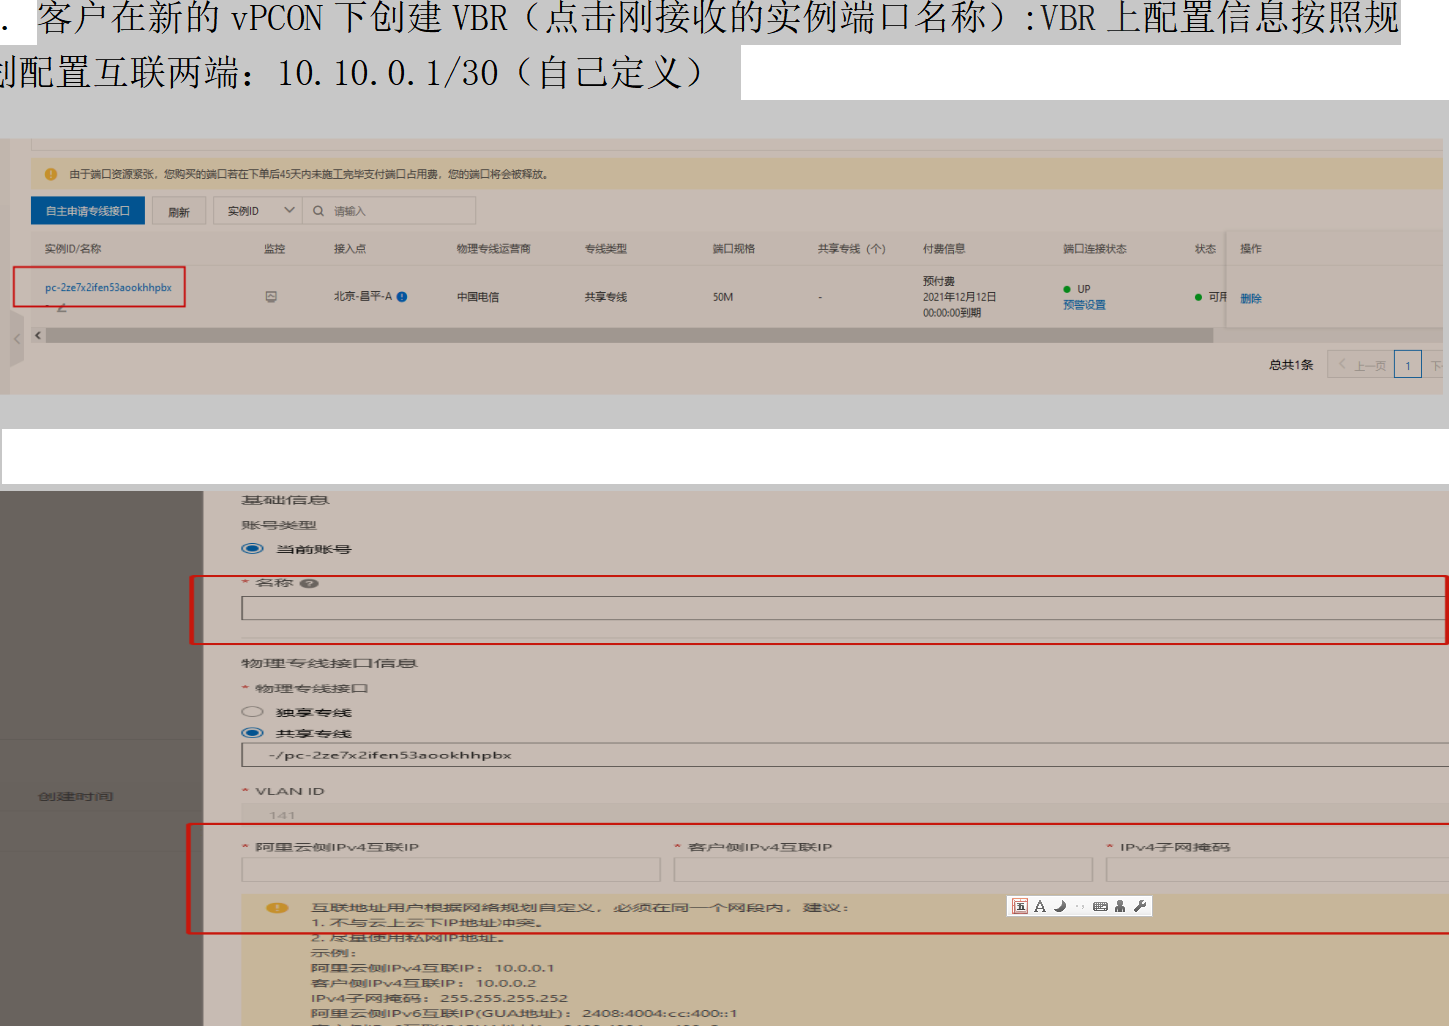Viewport: 1449px width, 1026px height.
Task: Click the 阿里云侧IPv4互联IP input field
Action: [451, 870]
